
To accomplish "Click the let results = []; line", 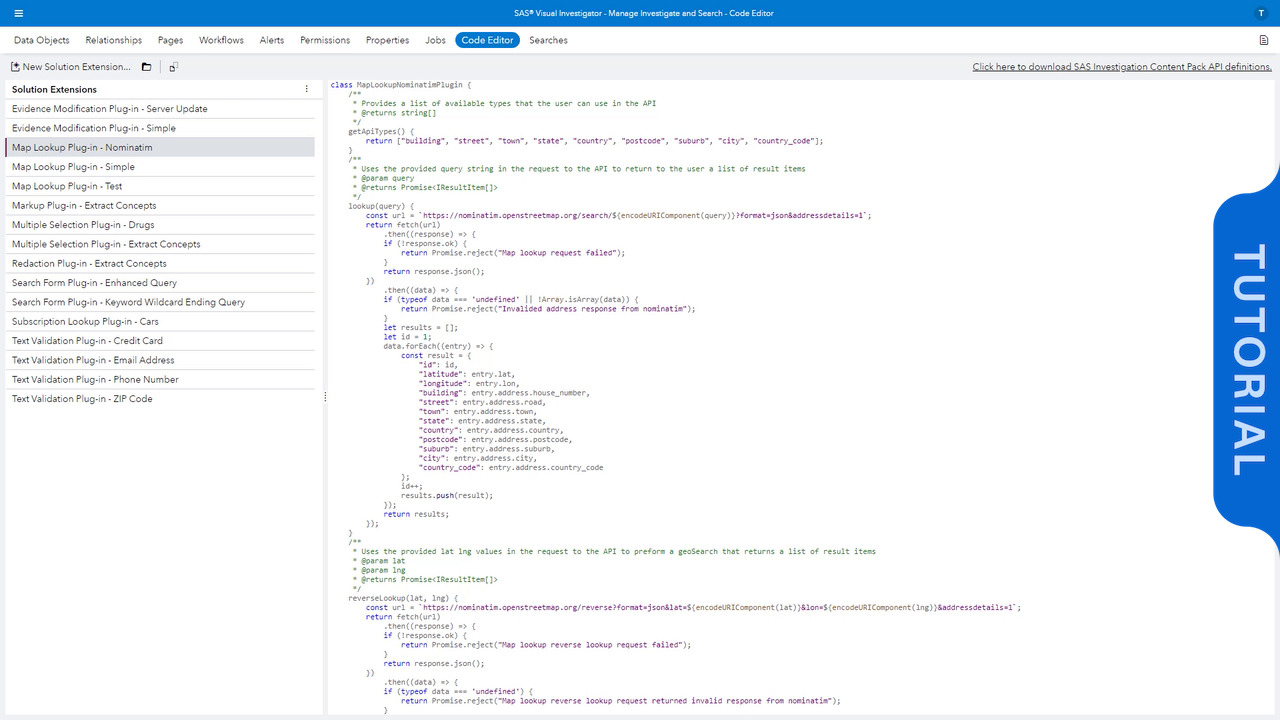I will point(421,327).
